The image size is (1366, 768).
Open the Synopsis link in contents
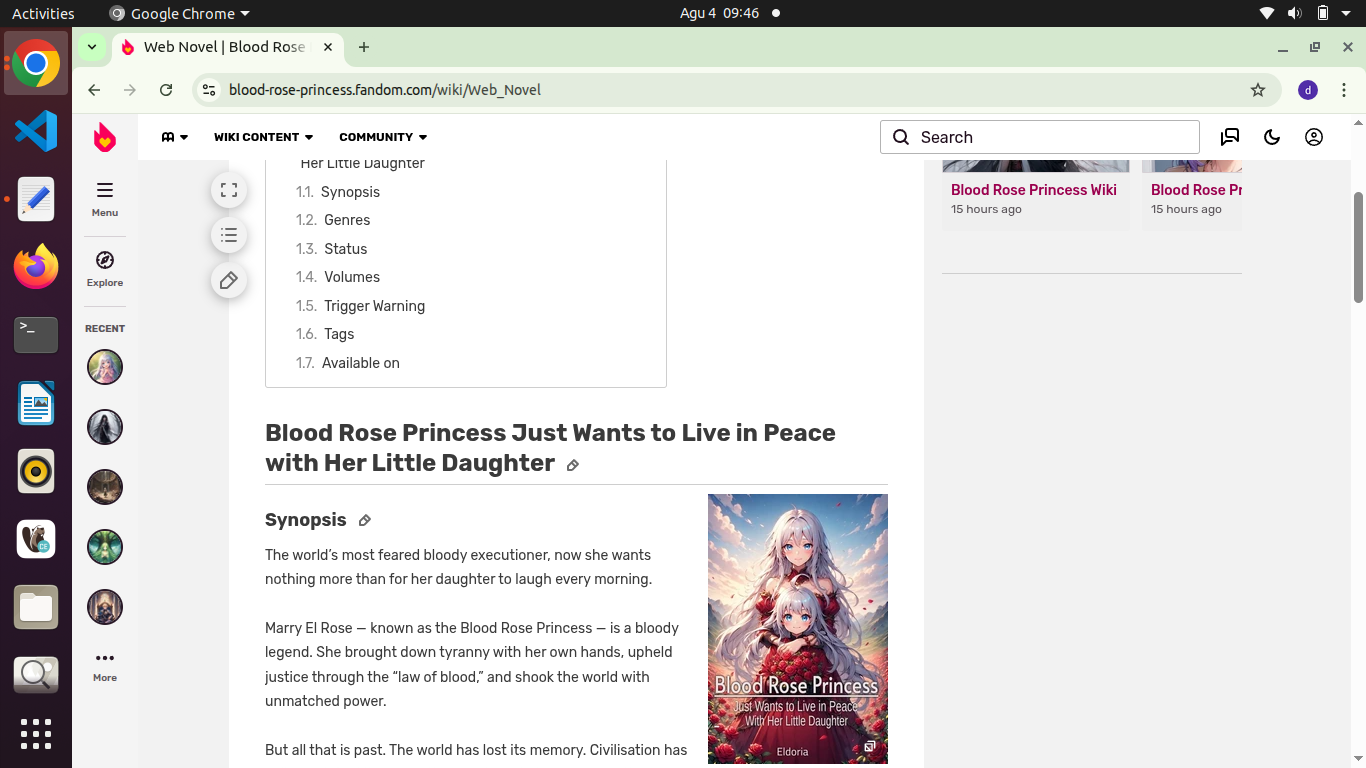click(x=350, y=191)
